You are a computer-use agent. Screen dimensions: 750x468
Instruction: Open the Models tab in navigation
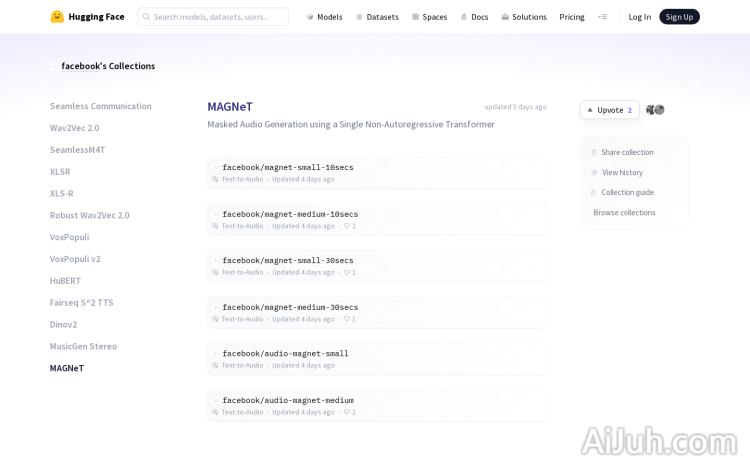[324, 17]
